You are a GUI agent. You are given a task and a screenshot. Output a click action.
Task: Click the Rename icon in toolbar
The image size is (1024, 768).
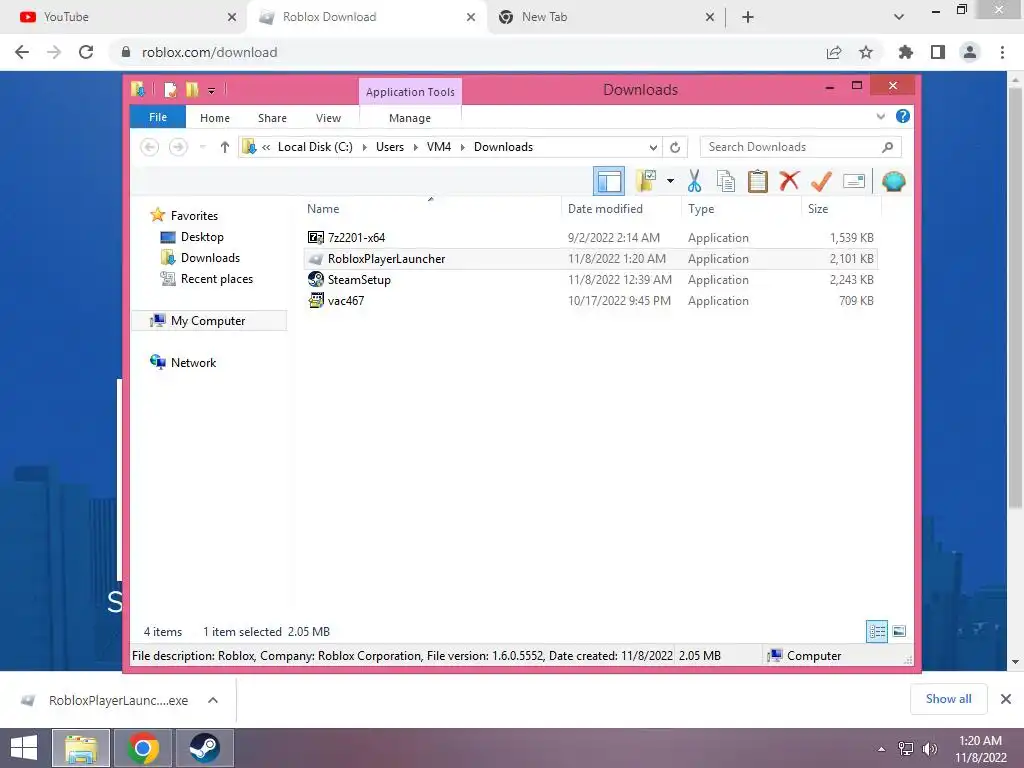click(854, 181)
